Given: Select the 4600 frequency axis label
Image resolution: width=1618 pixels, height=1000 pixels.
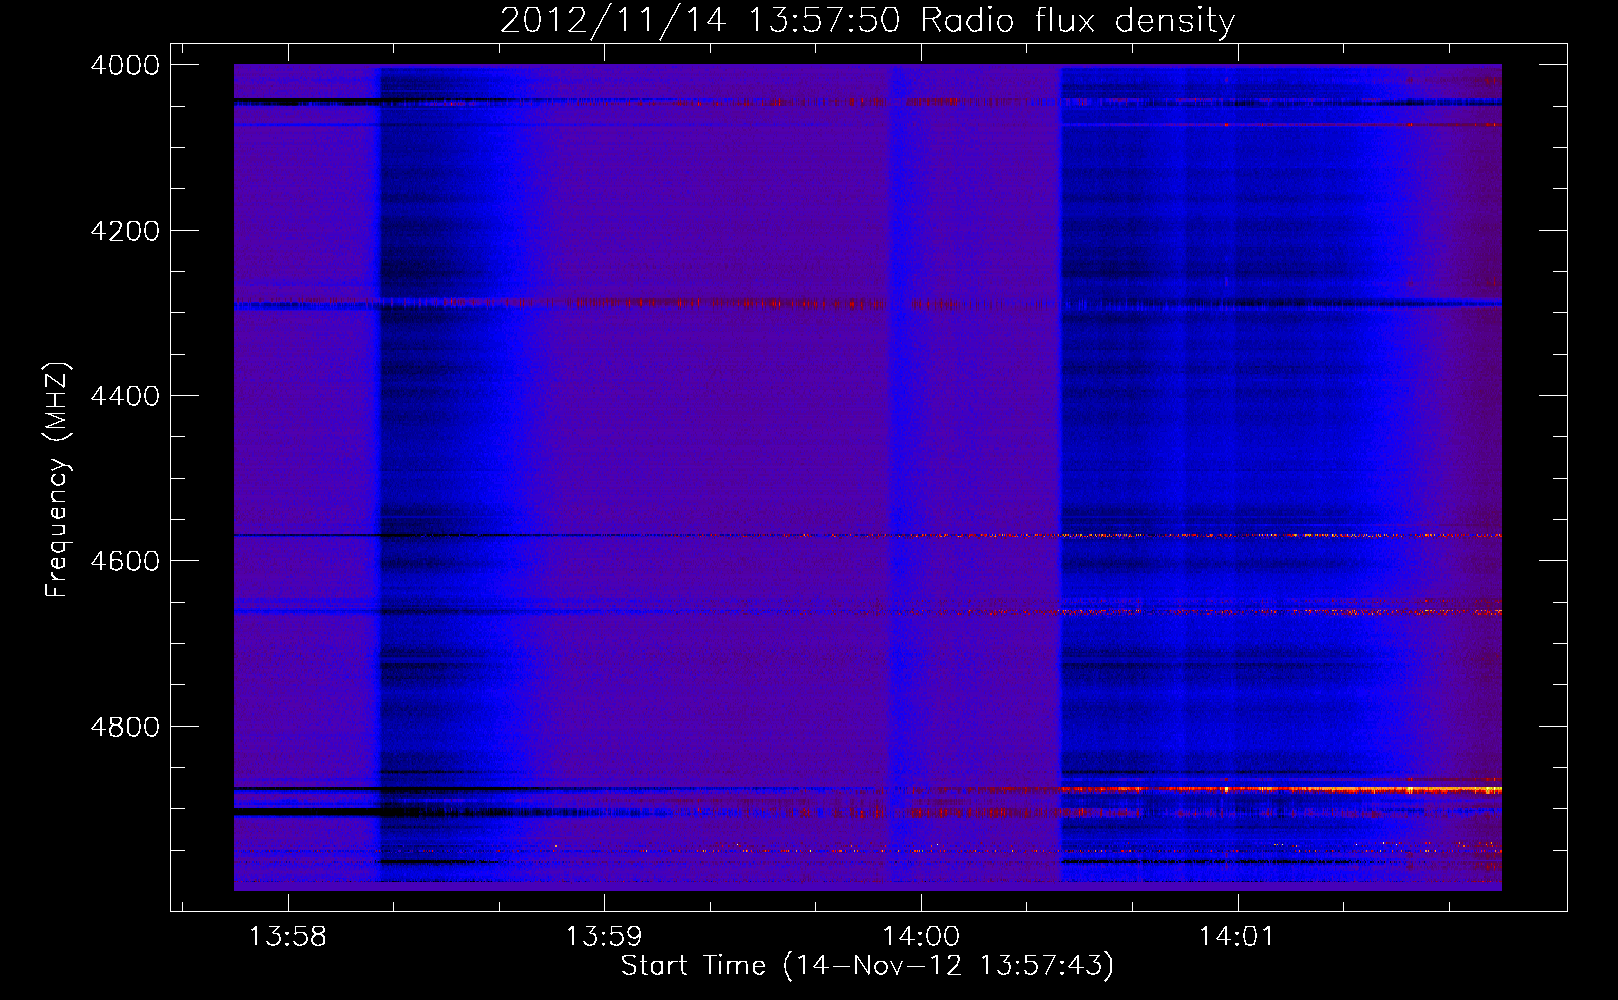Looking at the screenshot, I should click(x=125, y=561).
